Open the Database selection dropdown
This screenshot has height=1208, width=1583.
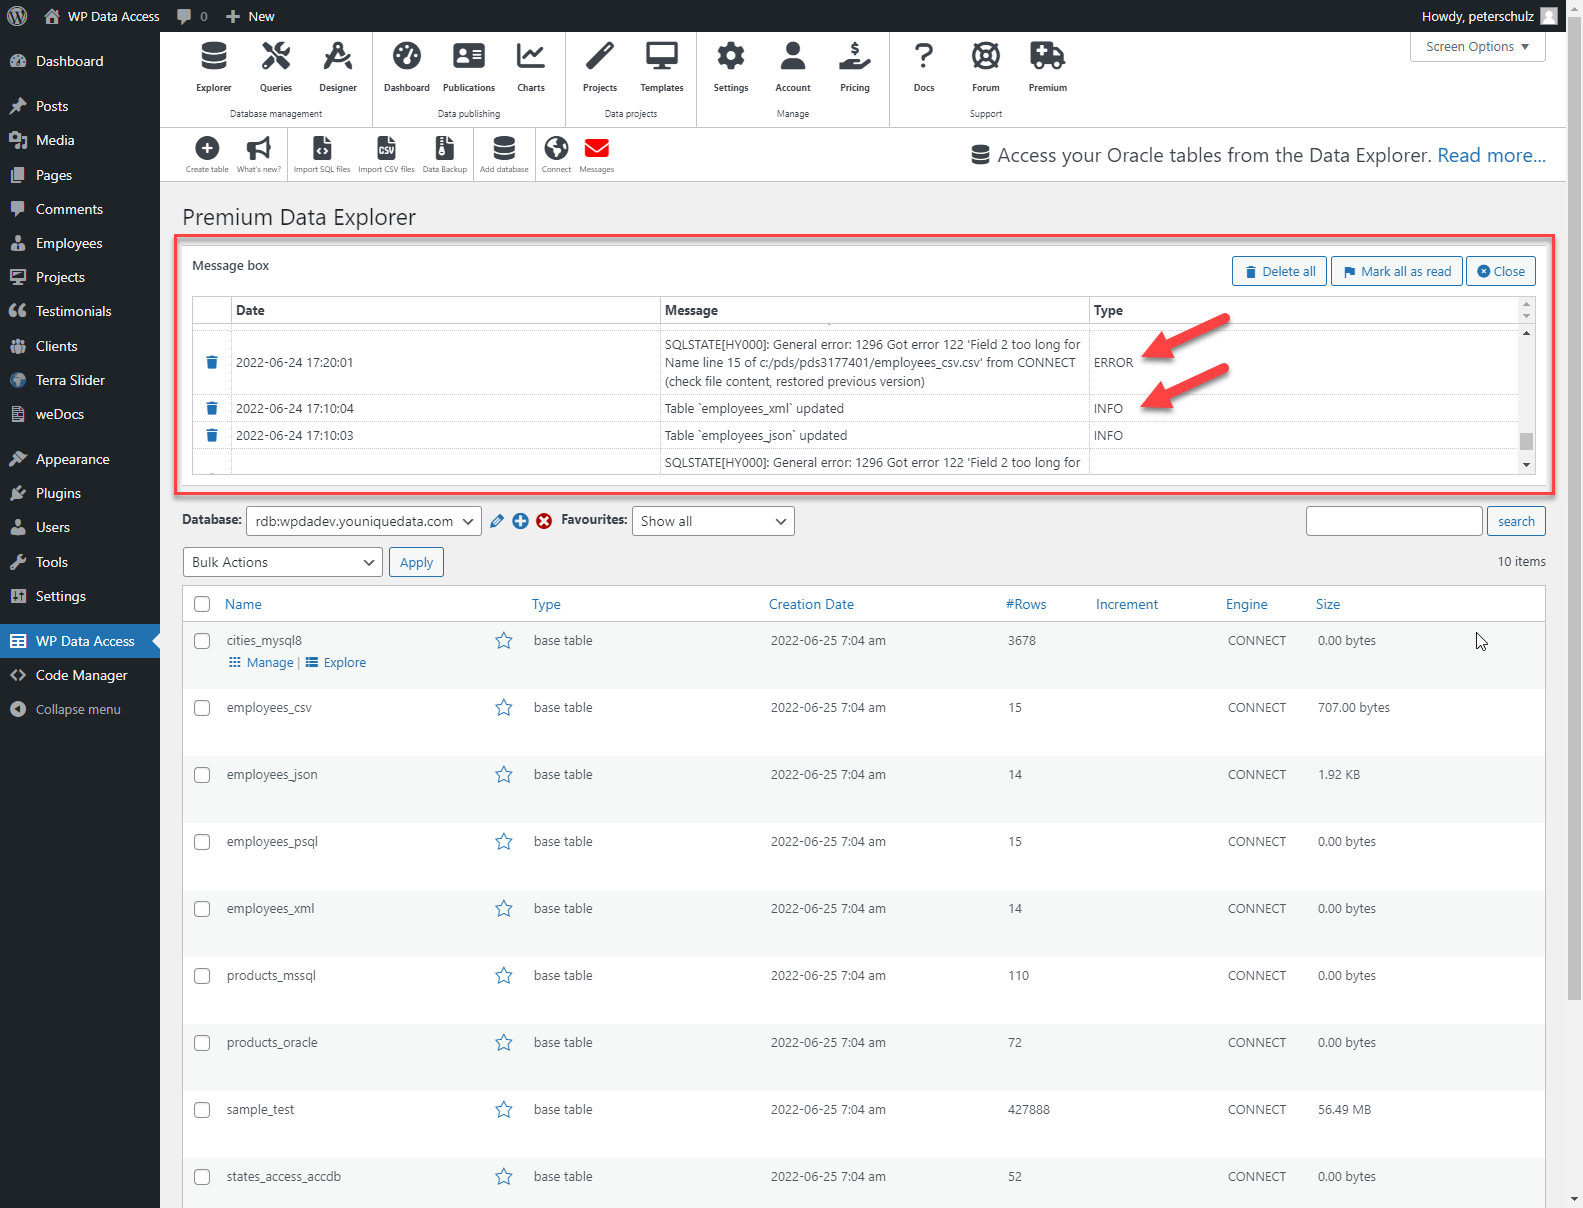click(364, 521)
